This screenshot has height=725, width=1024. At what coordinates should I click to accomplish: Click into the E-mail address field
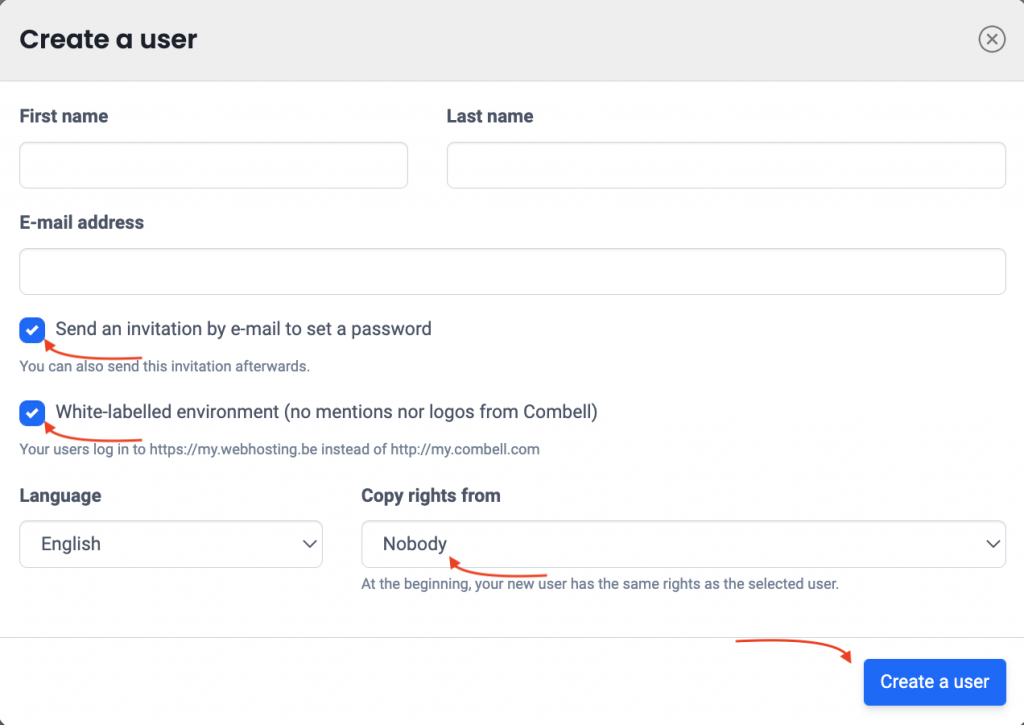(x=513, y=271)
